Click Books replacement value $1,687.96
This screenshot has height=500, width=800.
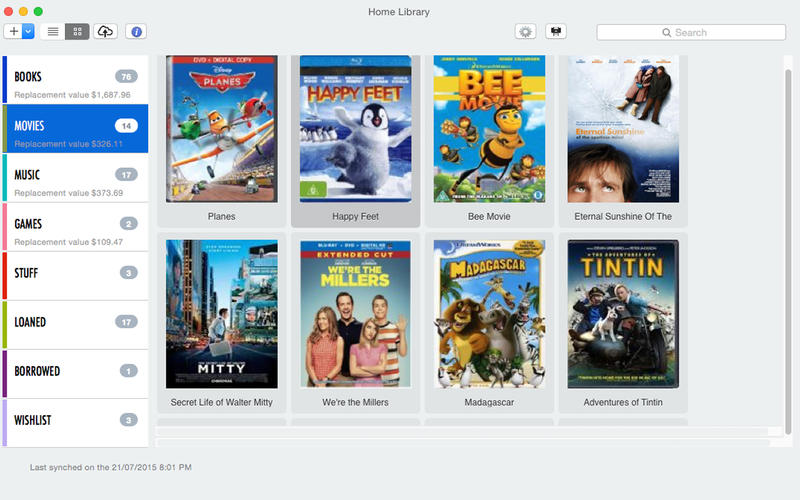[x=72, y=95]
